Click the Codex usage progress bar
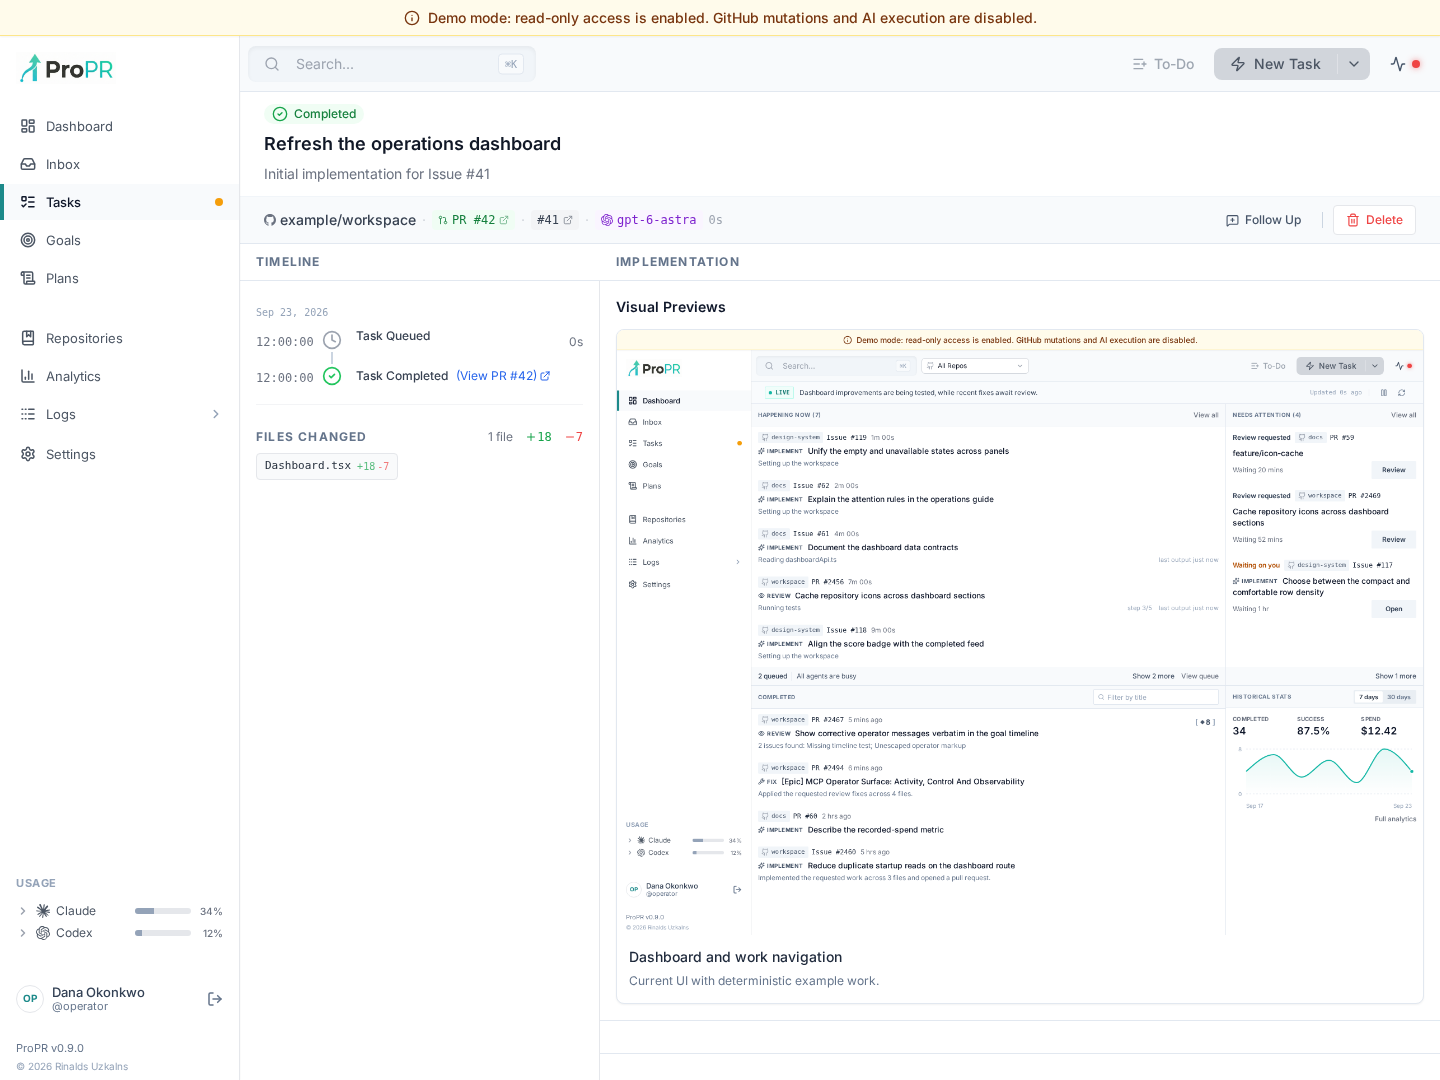 (163, 933)
